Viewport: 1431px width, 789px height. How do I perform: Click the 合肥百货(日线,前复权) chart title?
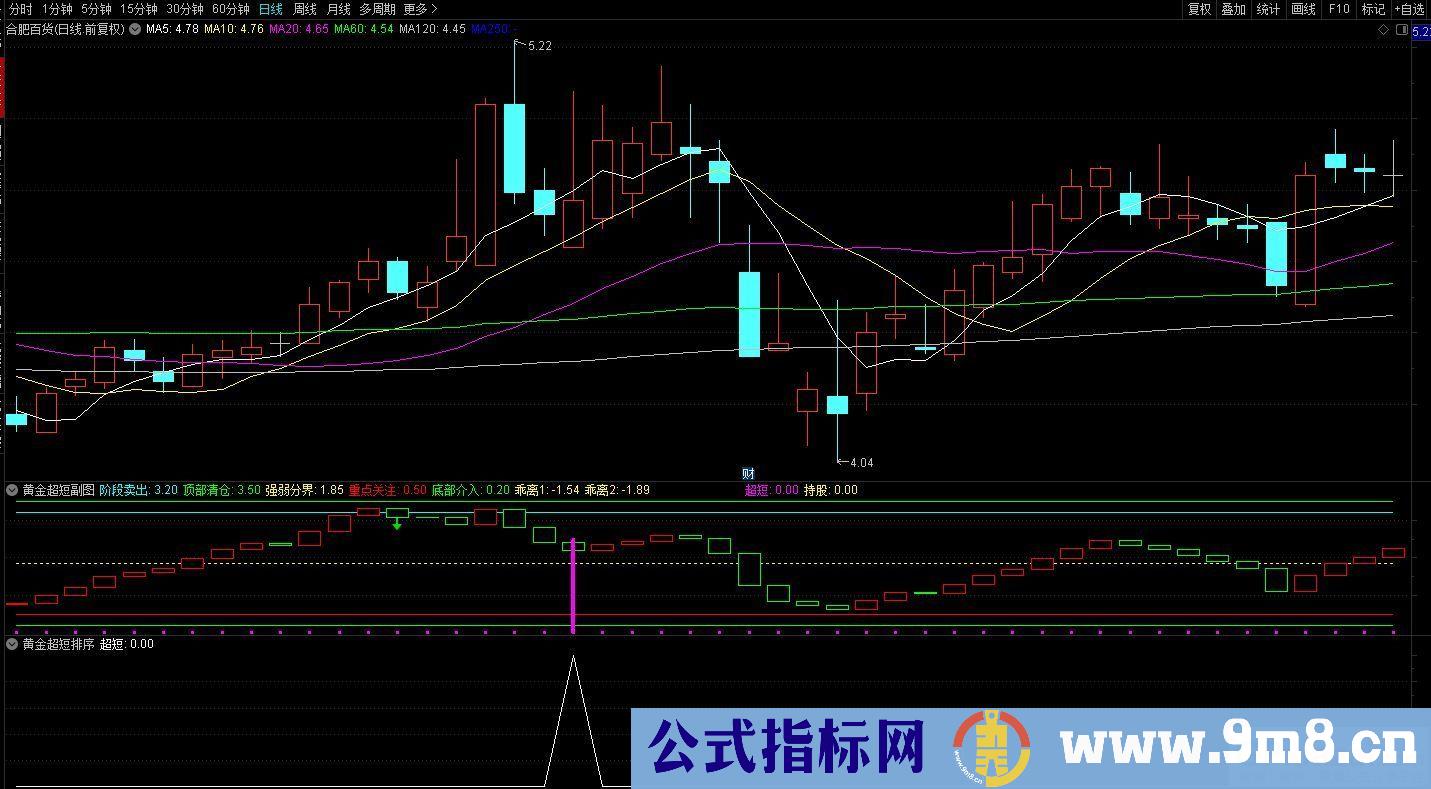(x=65, y=29)
